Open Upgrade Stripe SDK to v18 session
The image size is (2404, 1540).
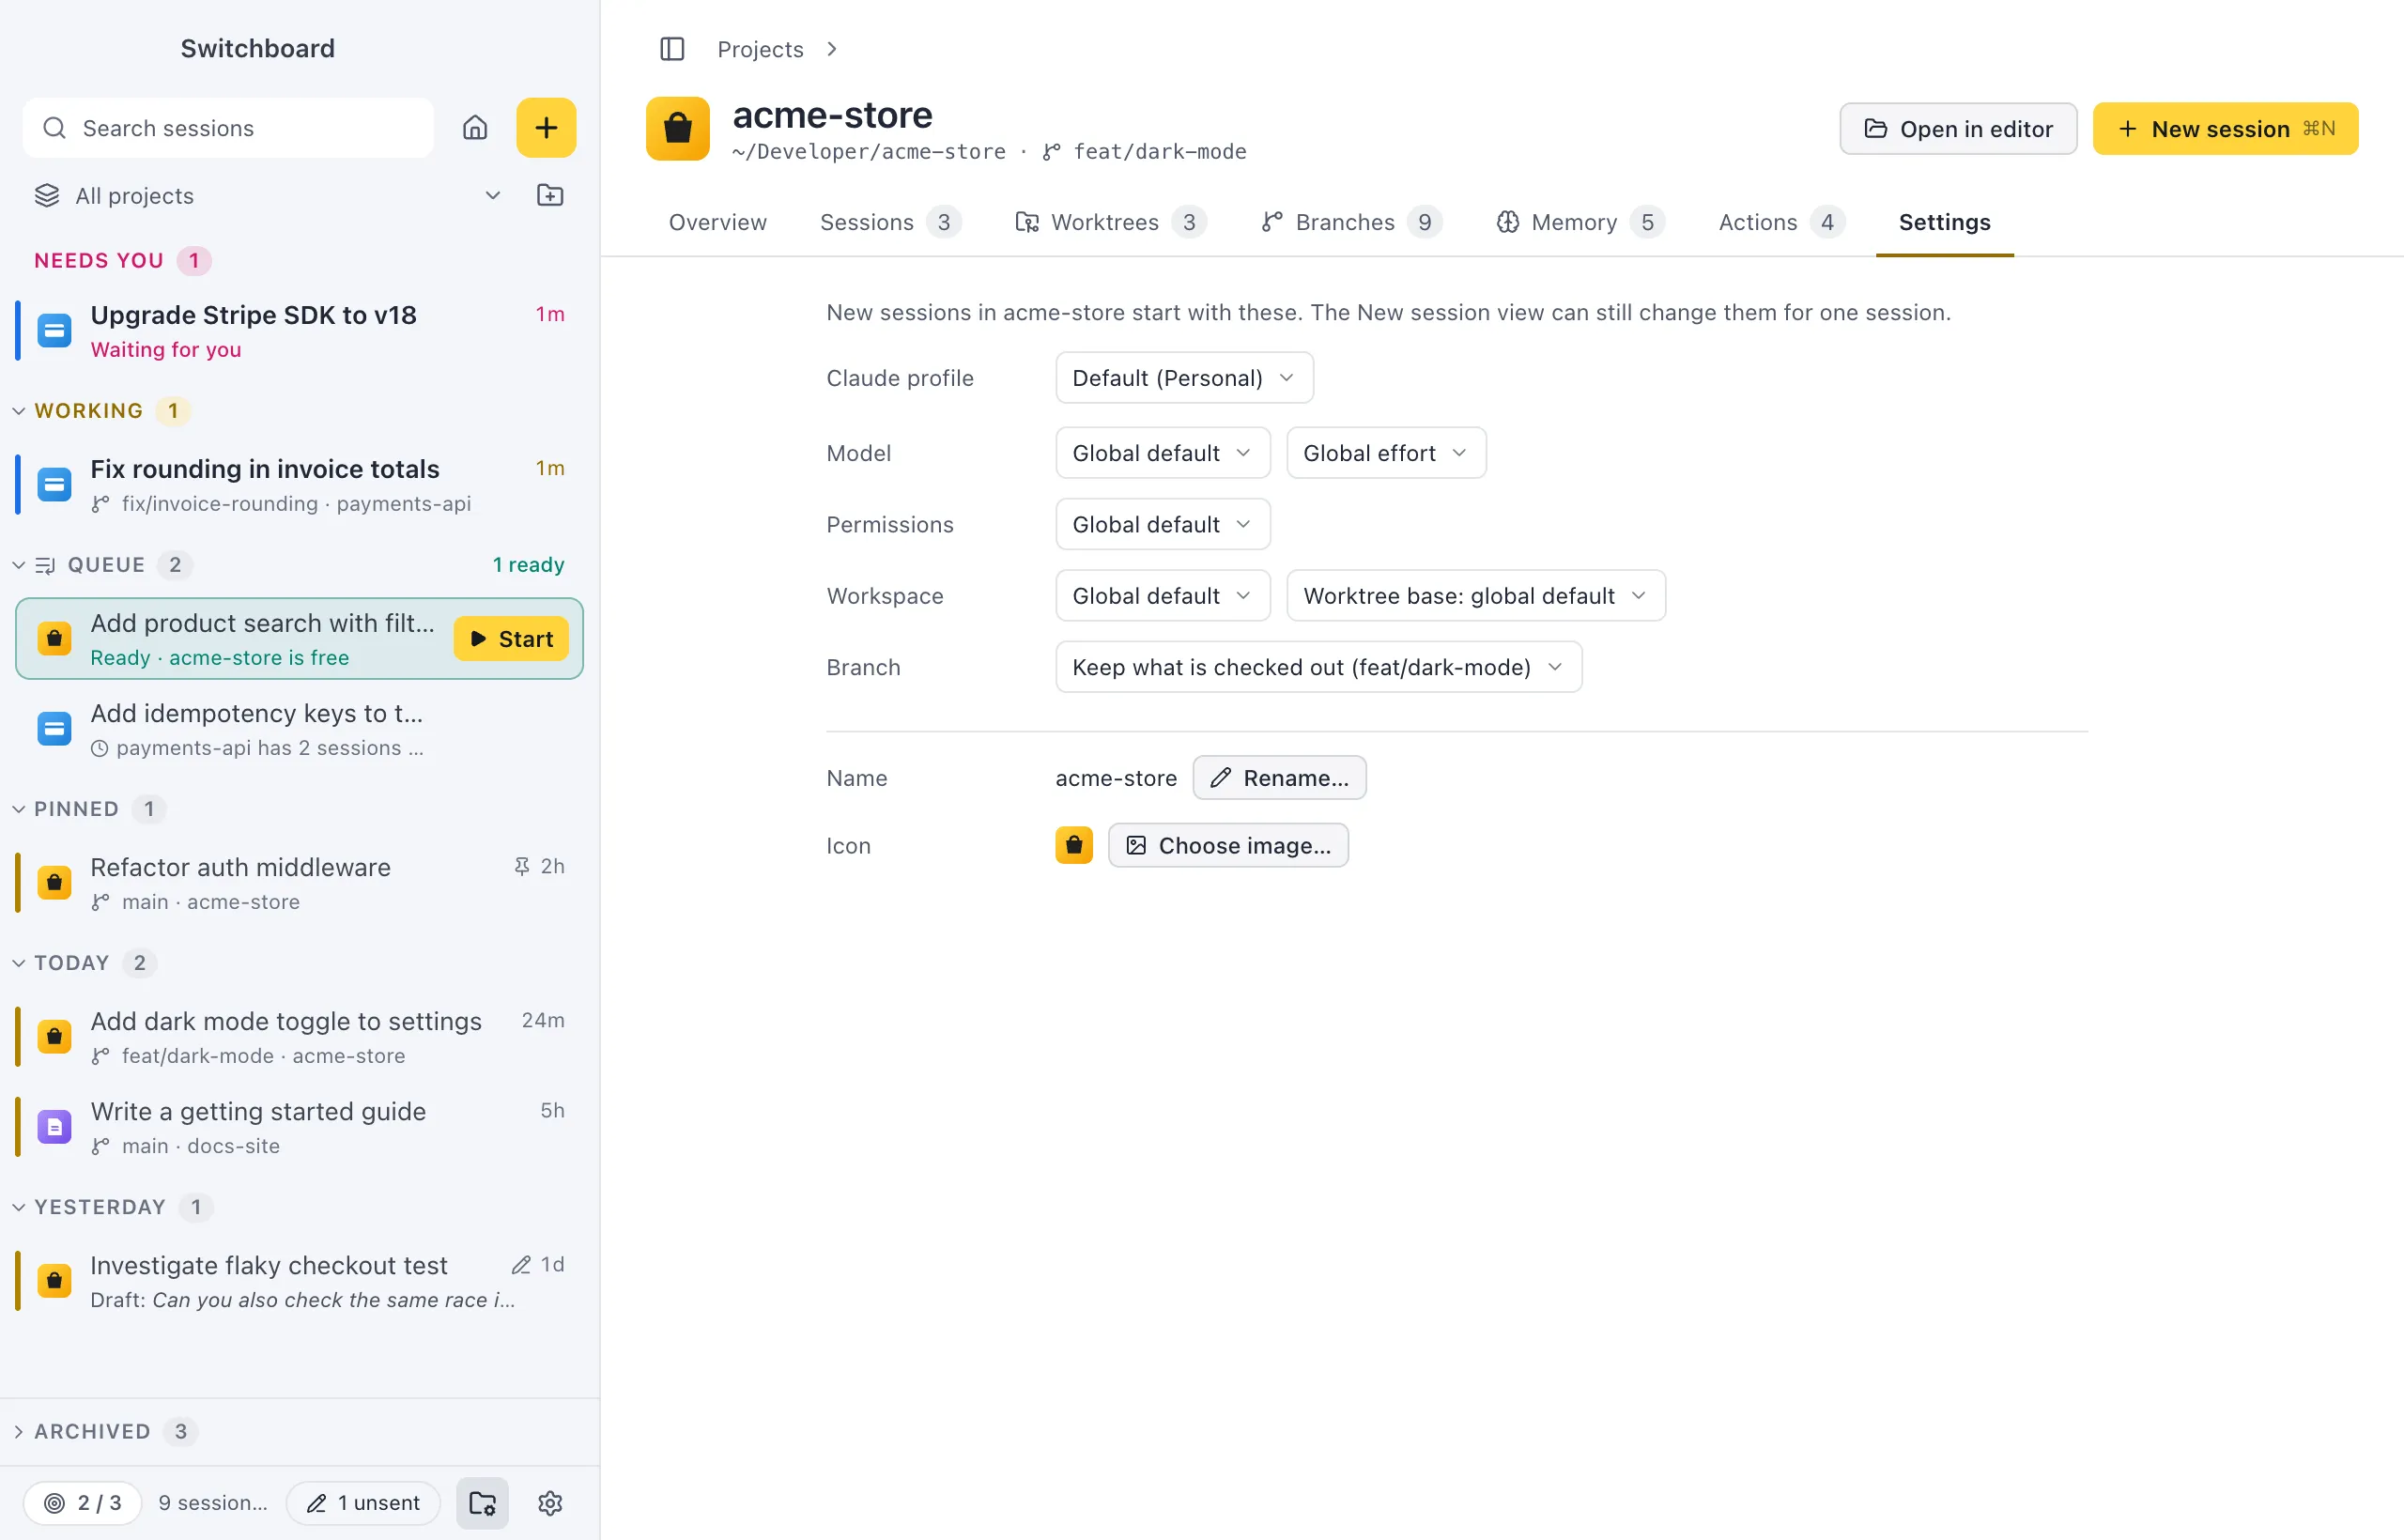[299, 330]
